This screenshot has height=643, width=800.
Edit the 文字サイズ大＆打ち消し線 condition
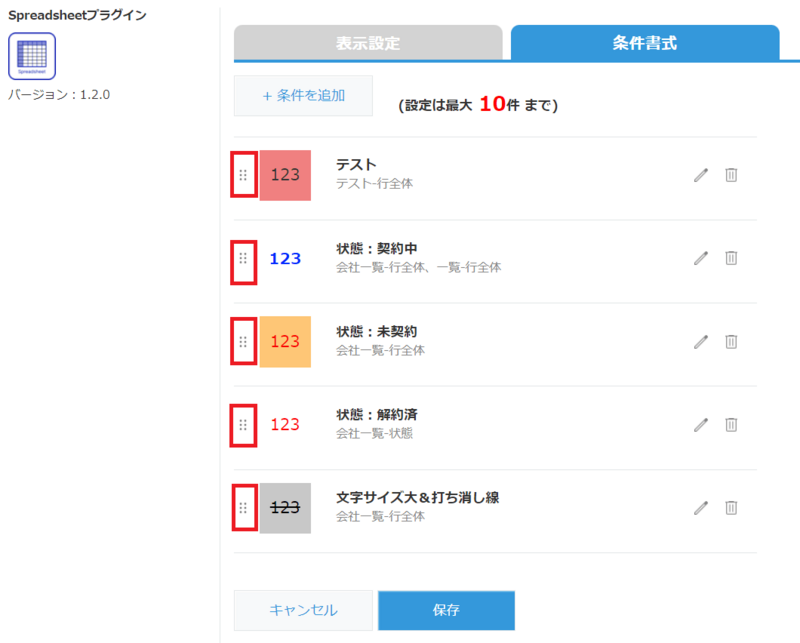[701, 507]
